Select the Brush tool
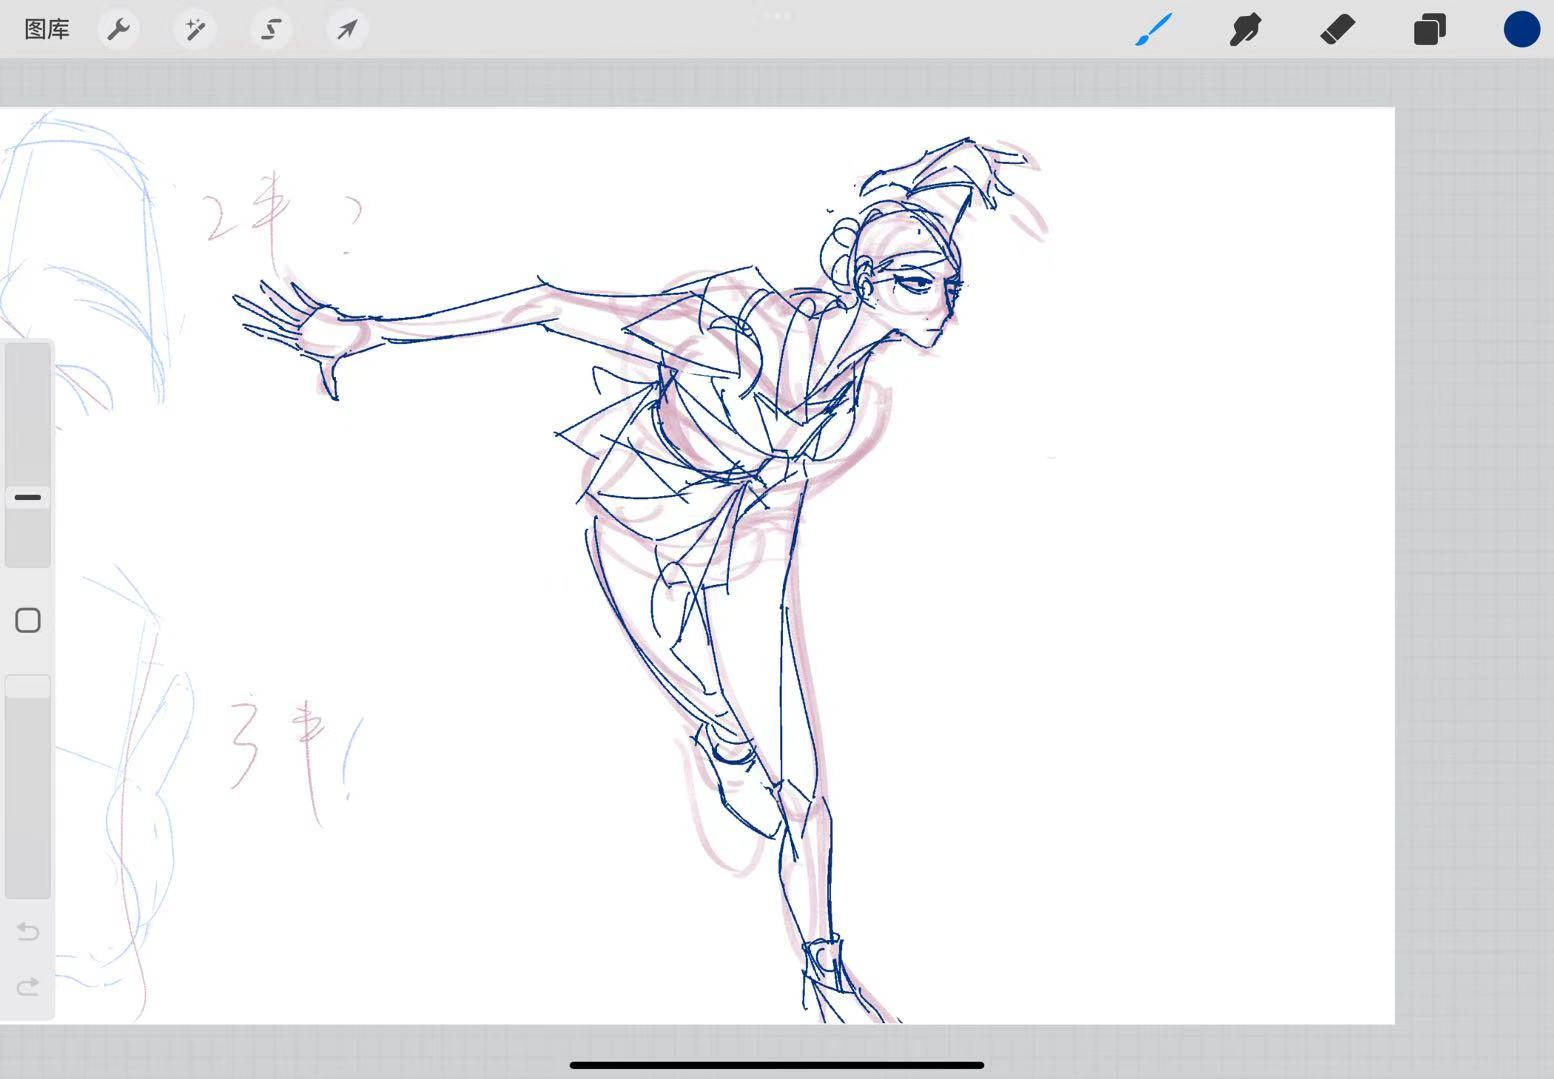1554x1079 pixels. 1154,30
